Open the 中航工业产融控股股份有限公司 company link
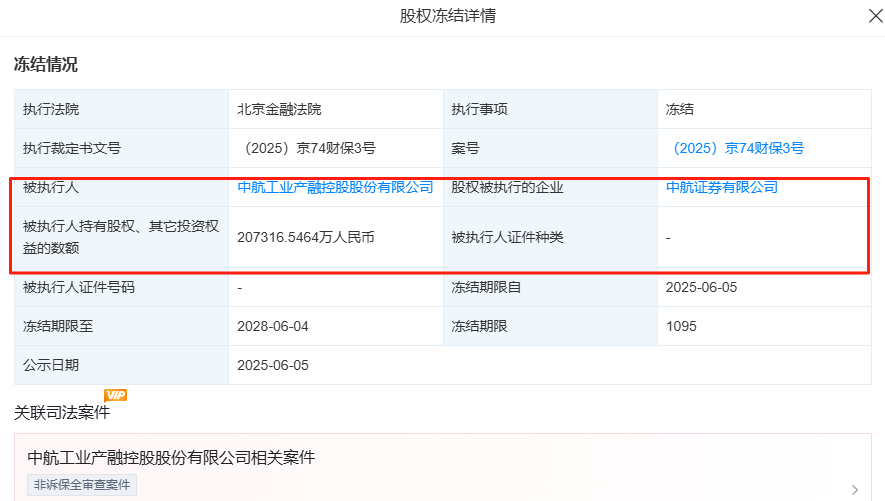Screen dimensions: 885x501 335,187
